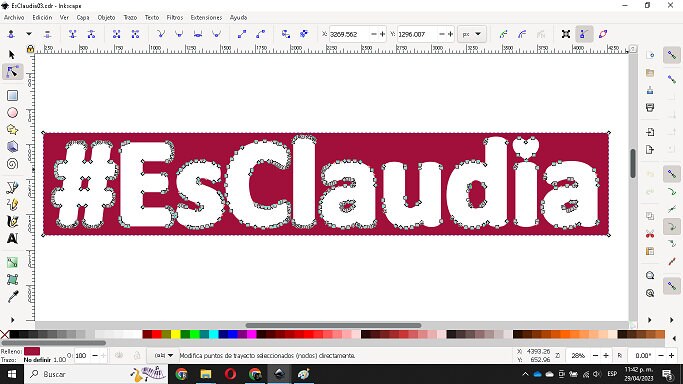
Task: Click the Object to path icon
Action: pos(286,34)
